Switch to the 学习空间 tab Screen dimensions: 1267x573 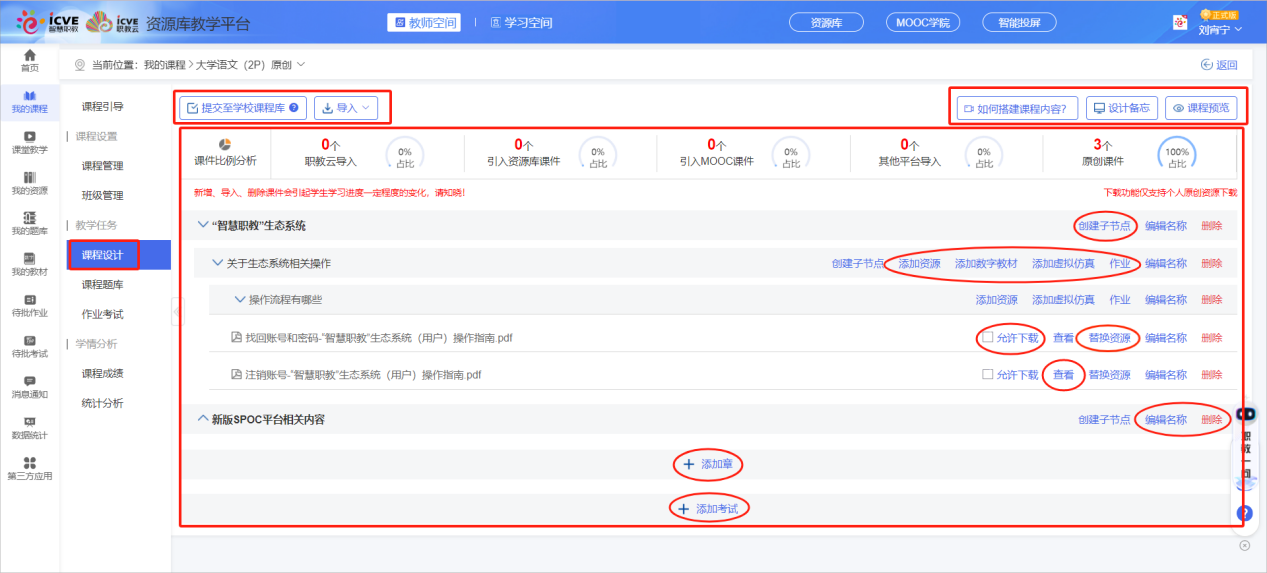coord(514,22)
